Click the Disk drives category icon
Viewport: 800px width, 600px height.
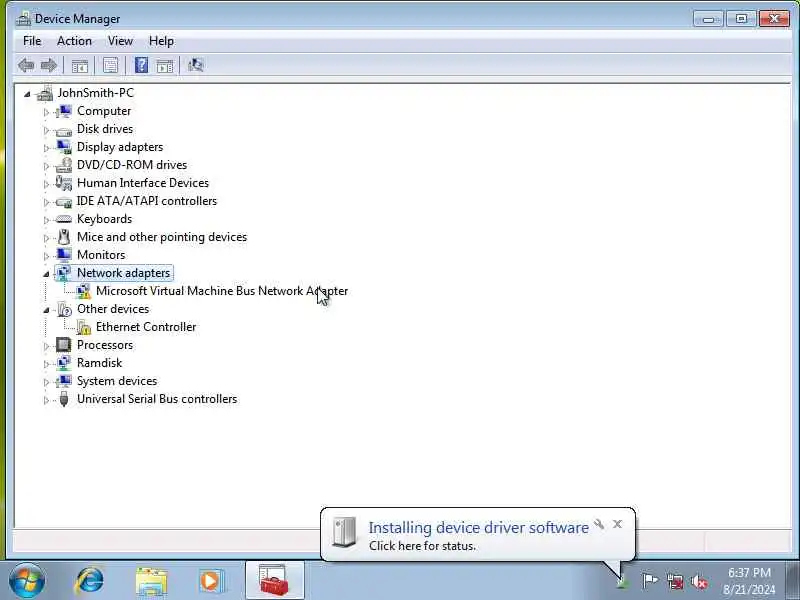(x=64, y=131)
